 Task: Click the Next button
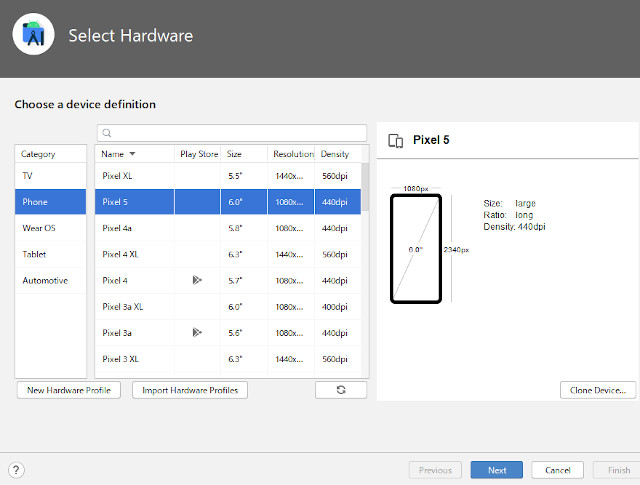(x=497, y=470)
